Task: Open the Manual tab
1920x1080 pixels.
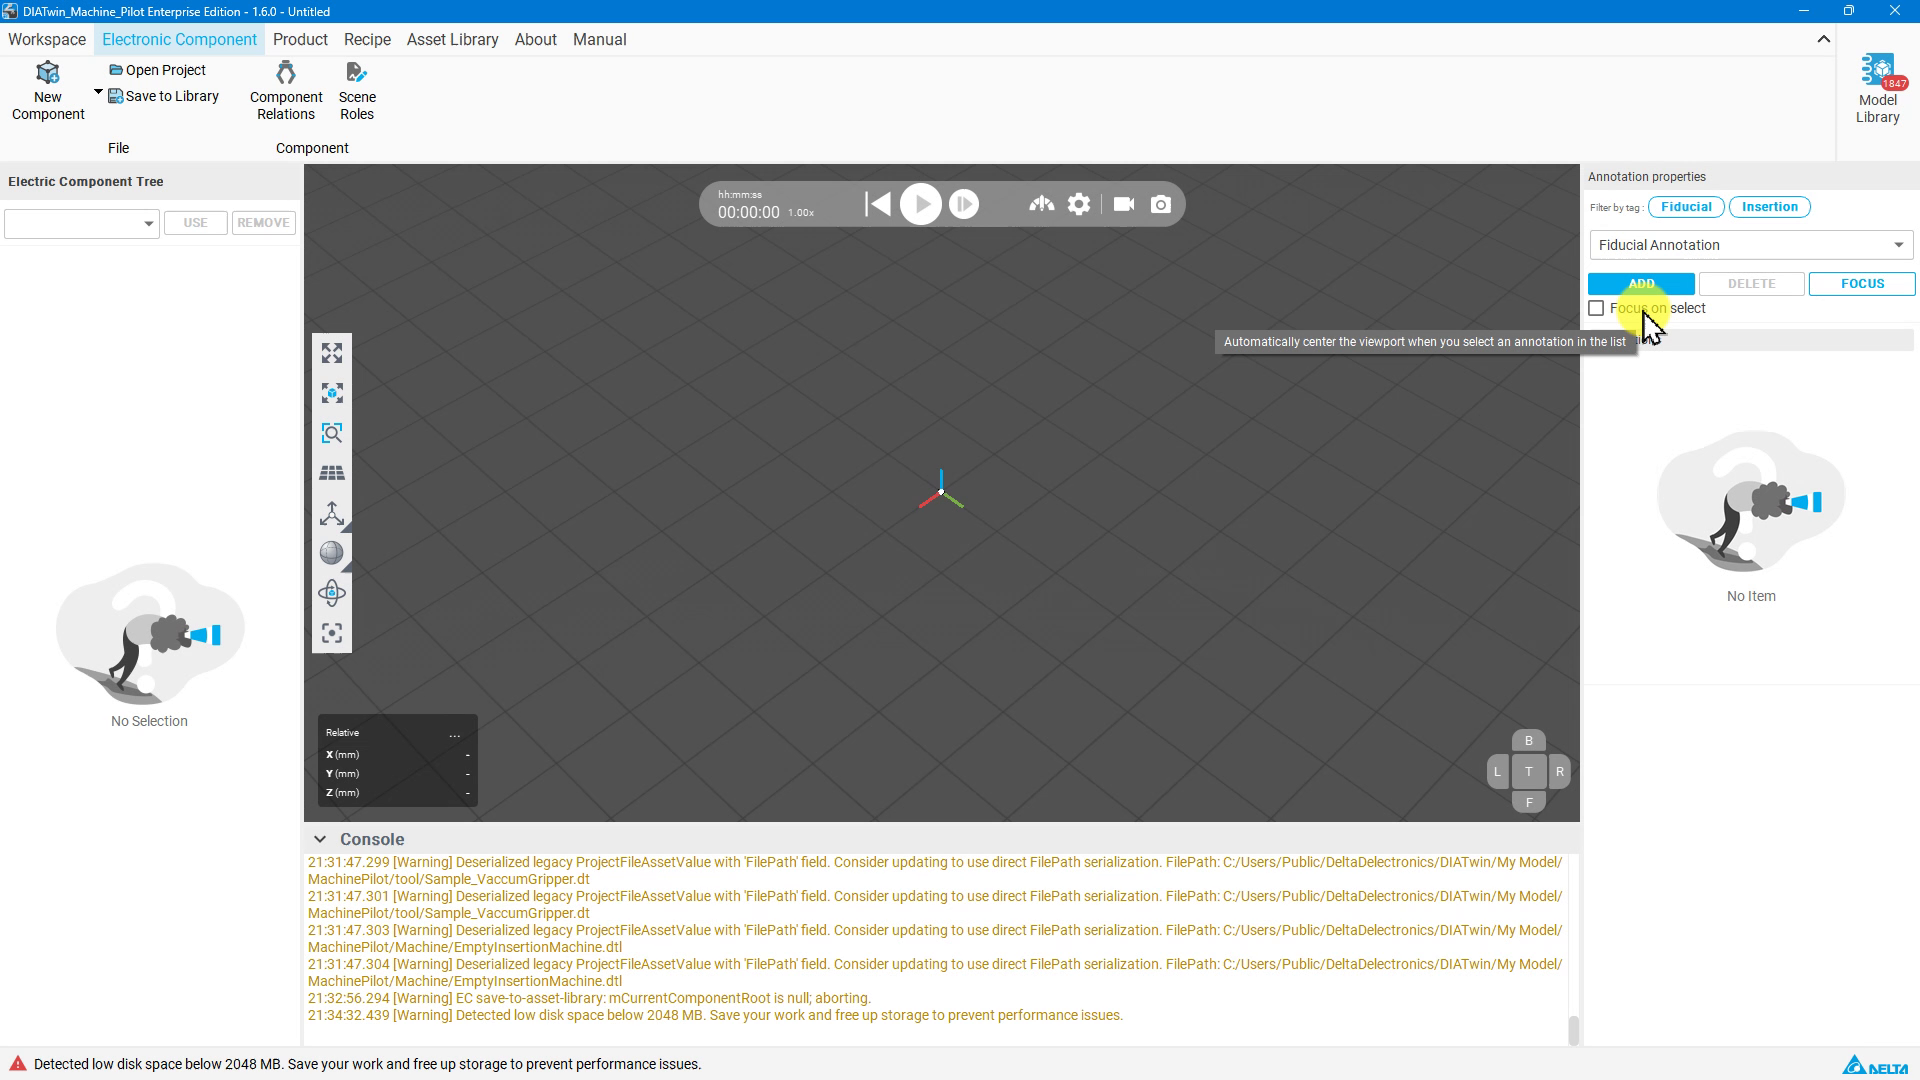Action: [600, 40]
